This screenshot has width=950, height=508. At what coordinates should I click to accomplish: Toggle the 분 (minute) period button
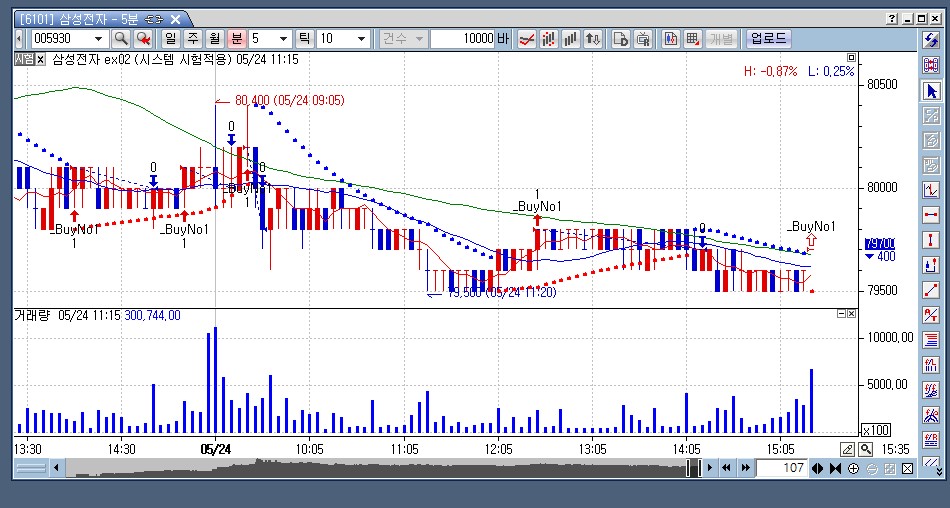click(x=236, y=39)
